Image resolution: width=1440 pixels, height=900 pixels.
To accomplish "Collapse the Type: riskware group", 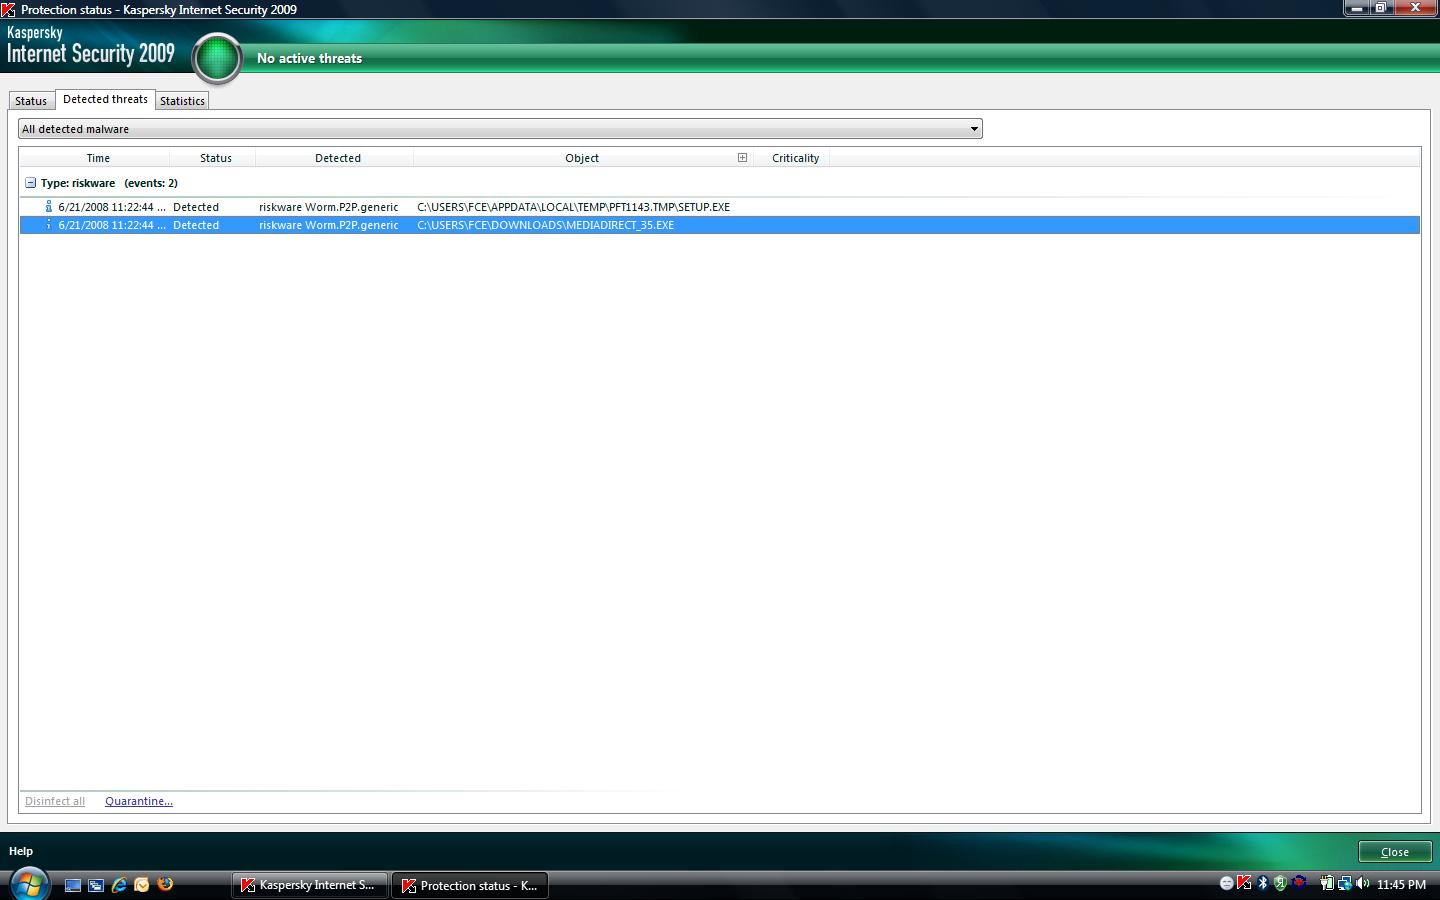I will [x=30, y=183].
